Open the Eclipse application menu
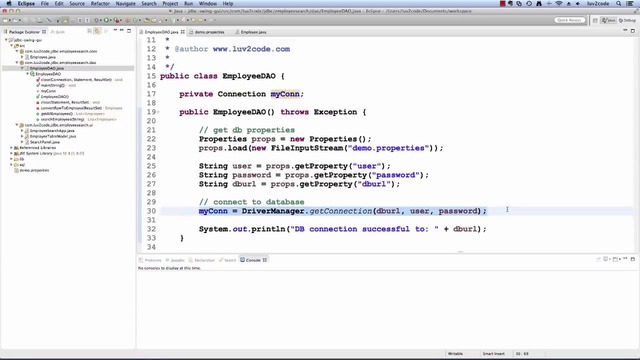The image size is (640, 360). 26,3
